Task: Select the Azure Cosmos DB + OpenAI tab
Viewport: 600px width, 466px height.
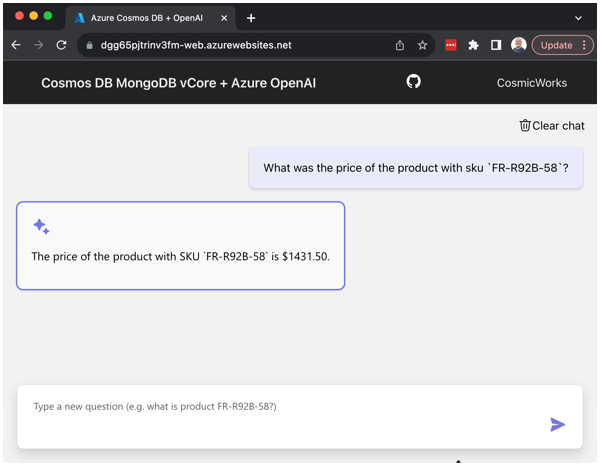Action: pyautogui.click(x=150, y=18)
